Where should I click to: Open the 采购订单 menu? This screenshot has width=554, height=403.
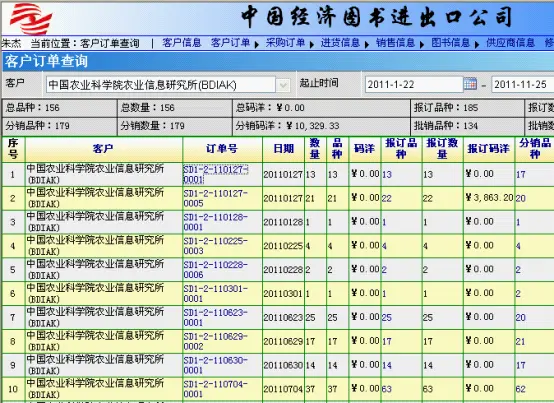click(285, 43)
